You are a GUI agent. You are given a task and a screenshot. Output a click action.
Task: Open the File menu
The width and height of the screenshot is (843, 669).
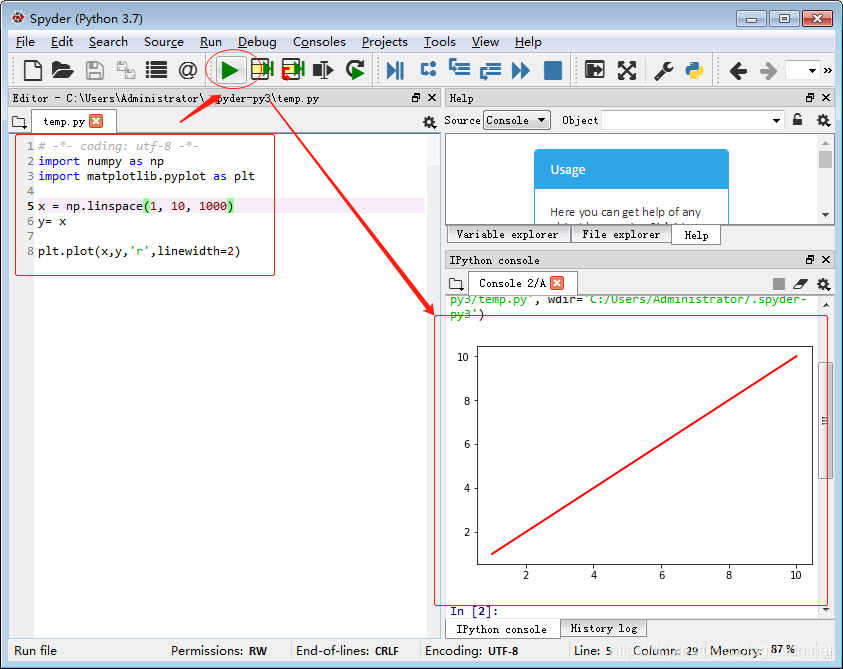pos(25,42)
